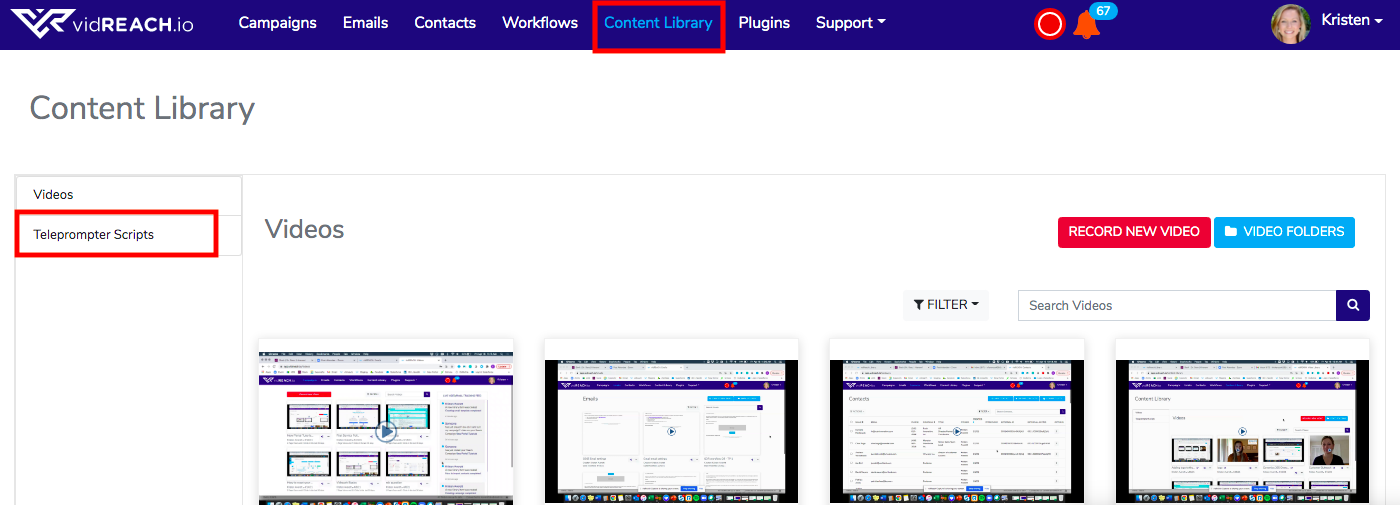Click the red record circle icon
This screenshot has height=505, width=1400.
click(1049, 24)
